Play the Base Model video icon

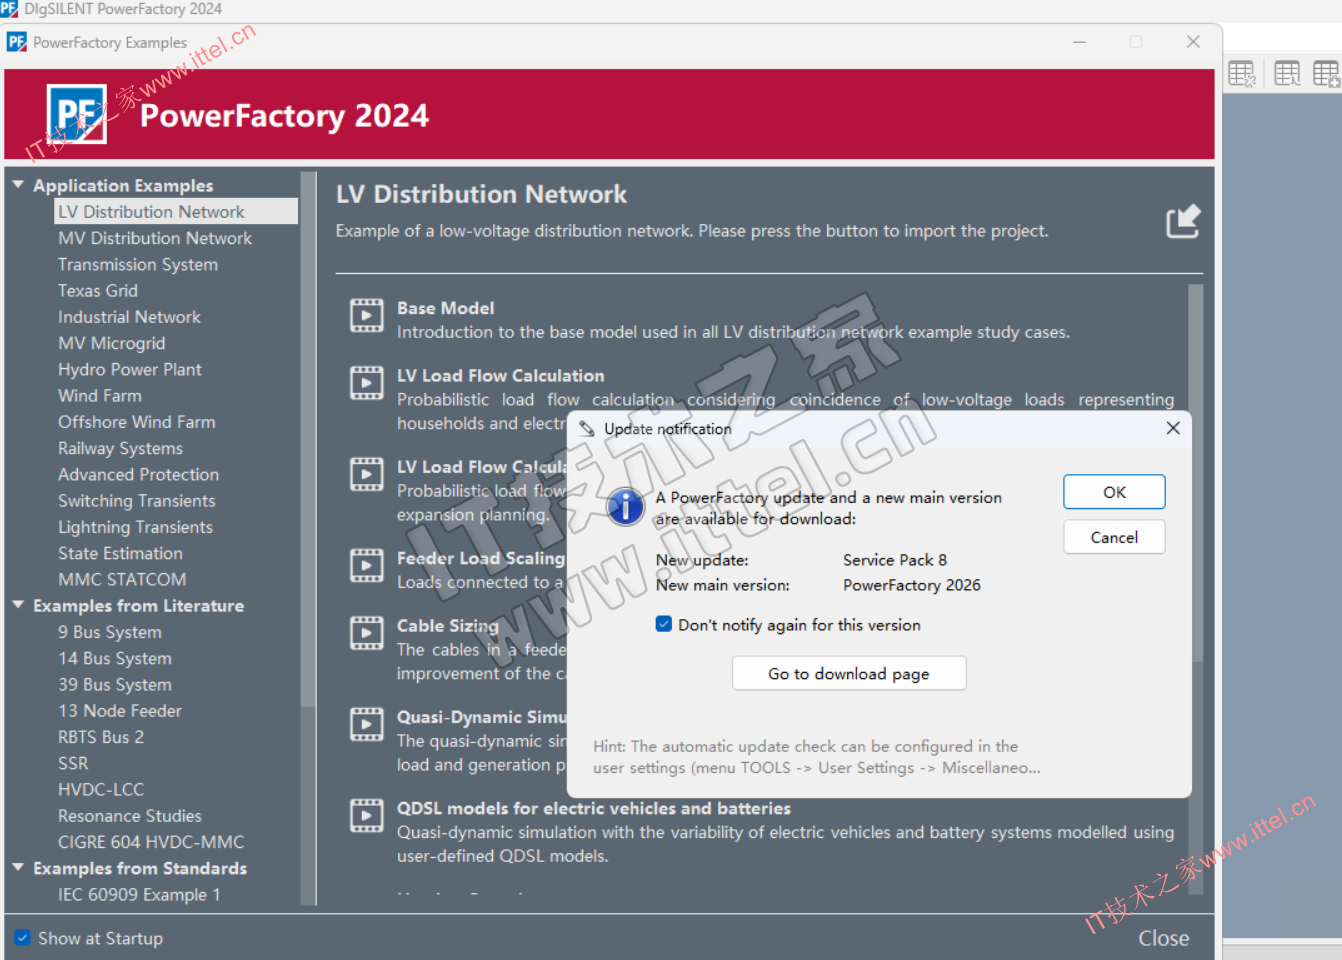(x=366, y=315)
